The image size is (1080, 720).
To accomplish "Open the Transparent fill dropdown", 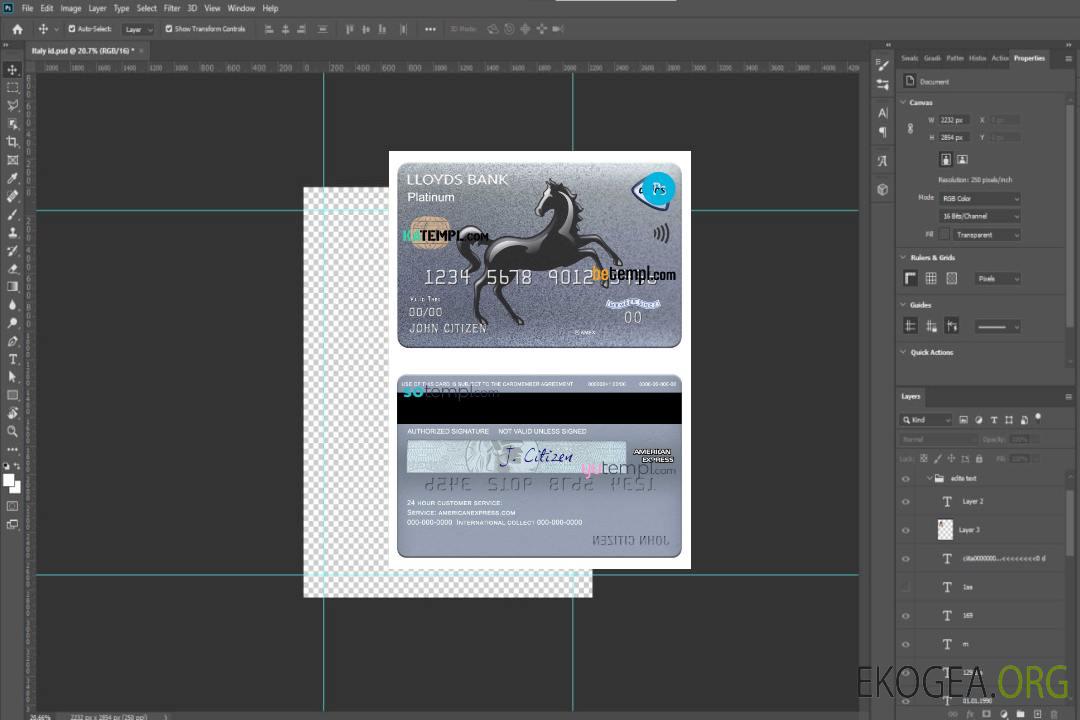I will pos(986,235).
